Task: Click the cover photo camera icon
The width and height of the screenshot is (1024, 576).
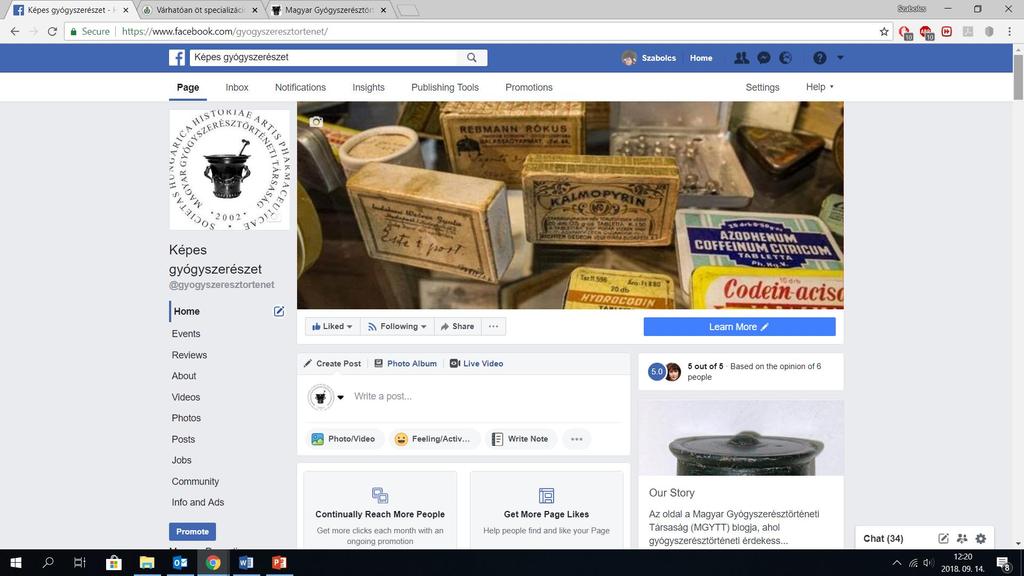Action: point(316,121)
